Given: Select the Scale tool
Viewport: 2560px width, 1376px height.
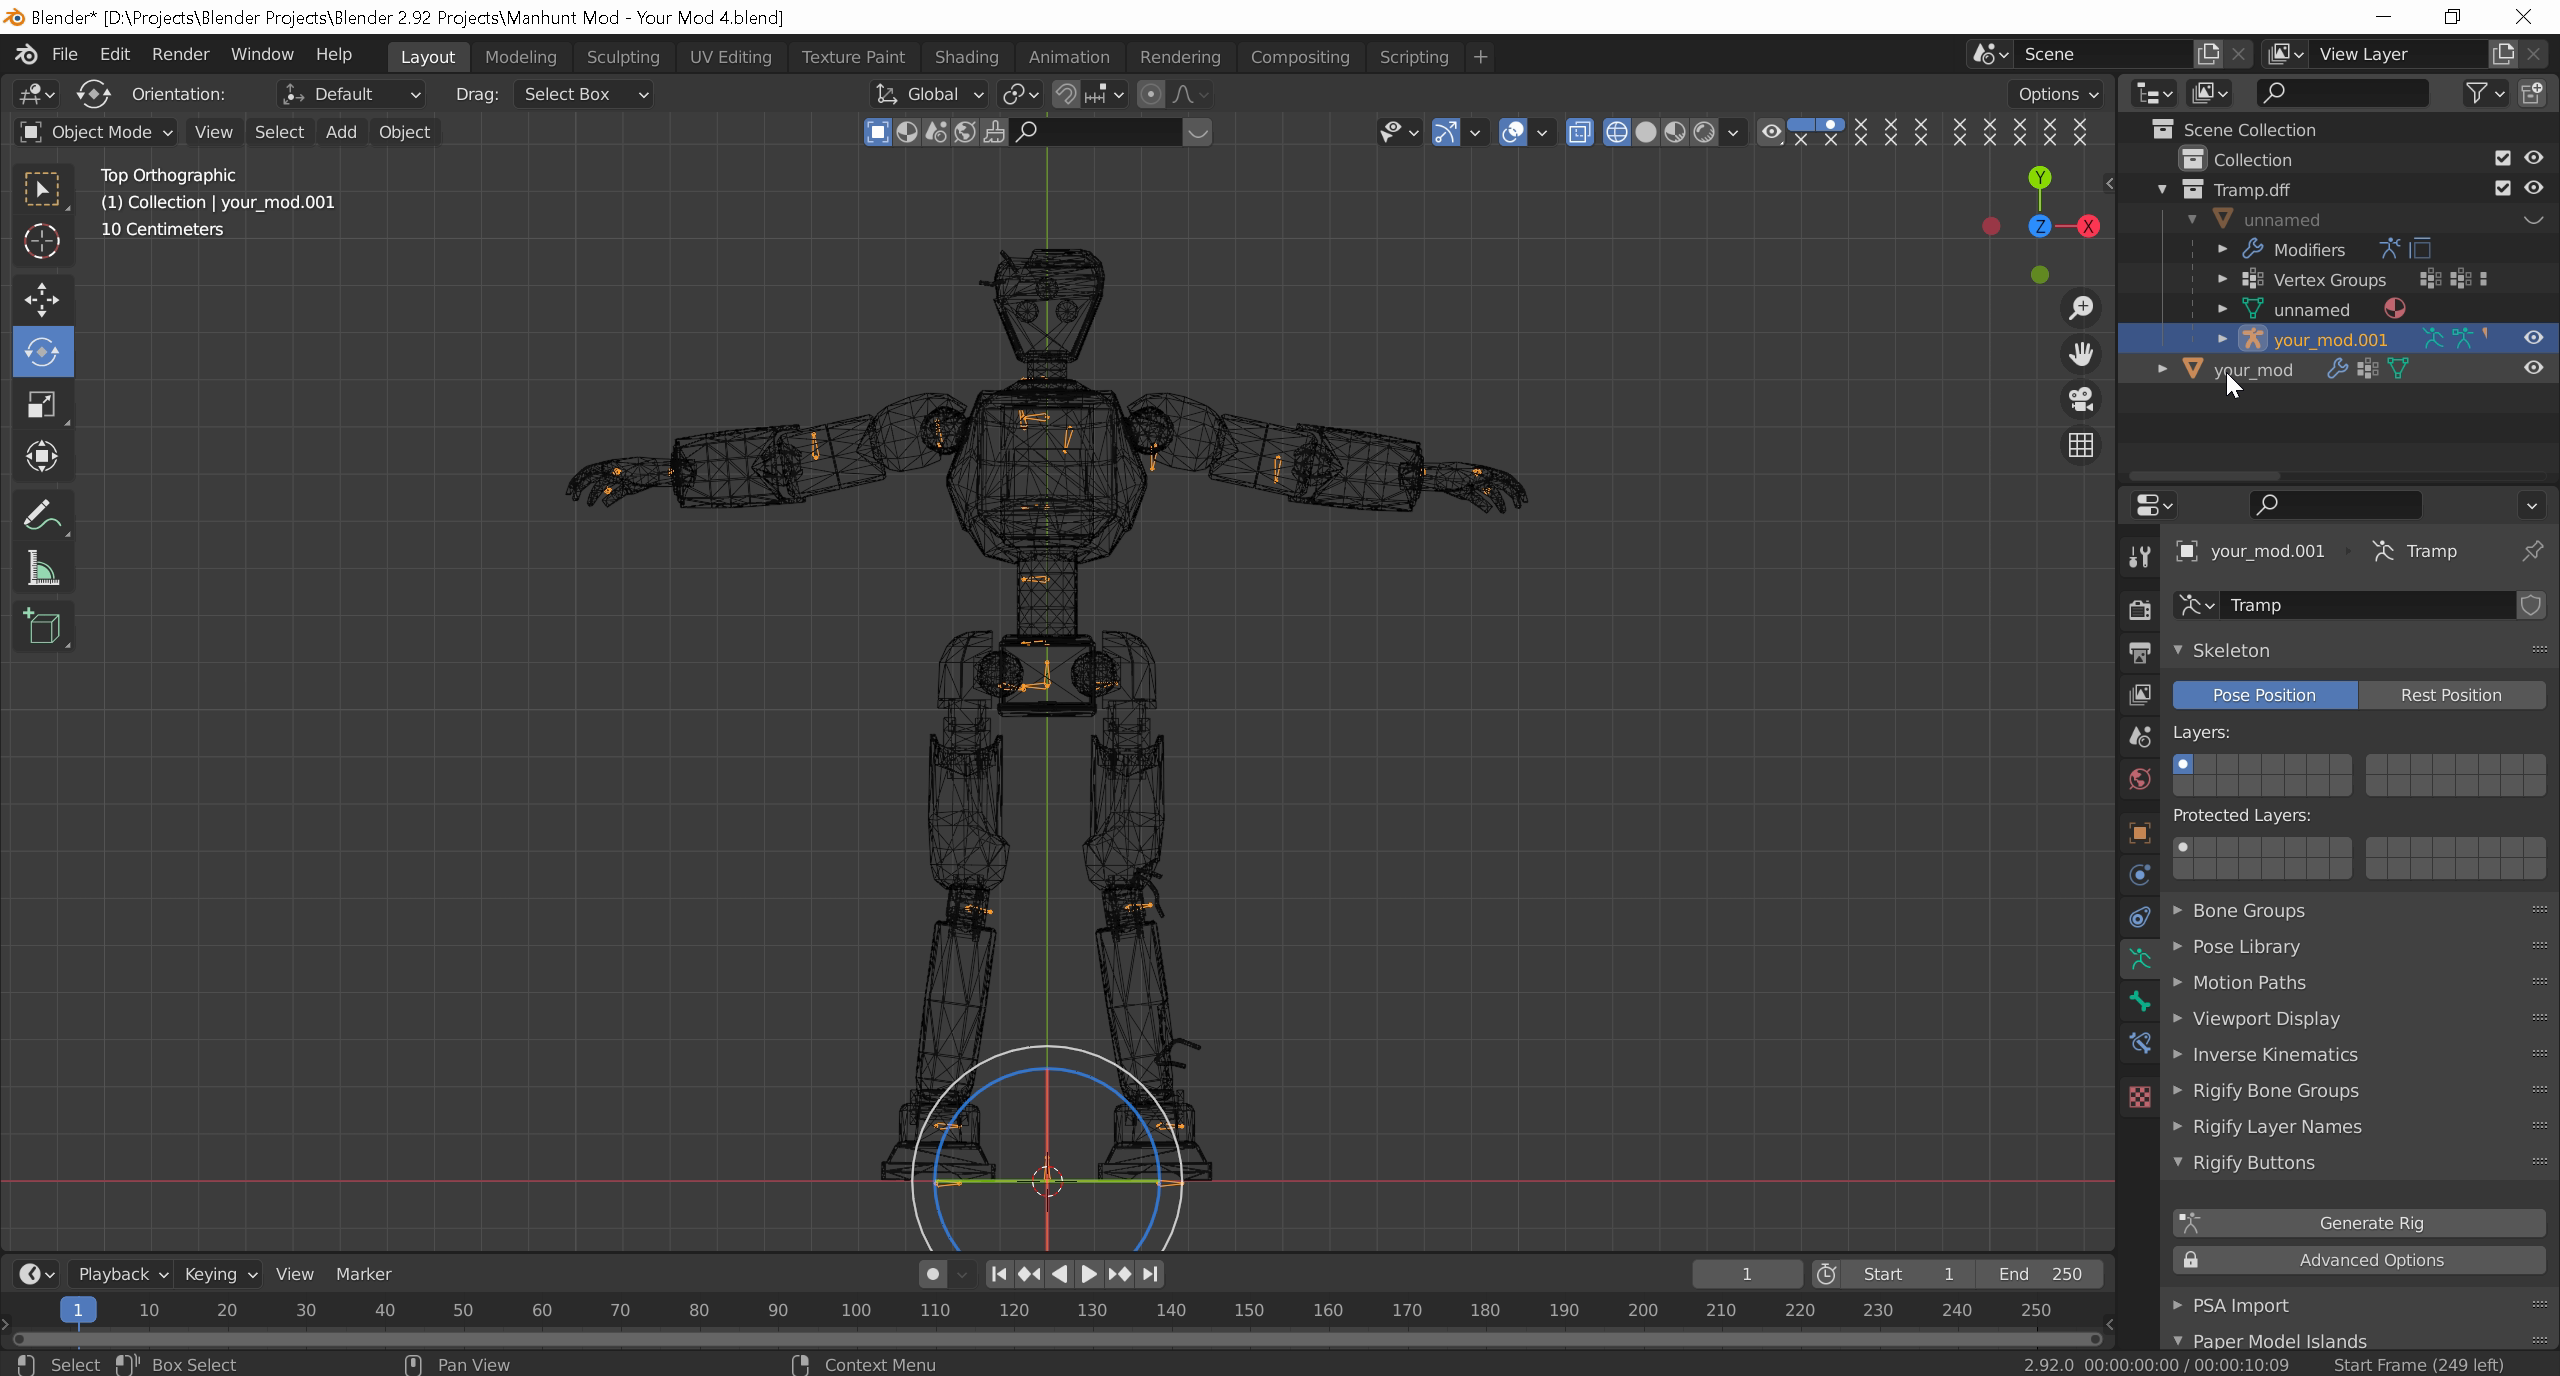Looking at the screenshot, I should [42, 405].
